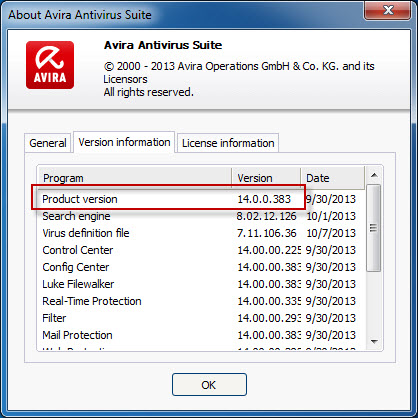
Task: Click the Avira Antivirus Suite heading
Action: [163, 45]
